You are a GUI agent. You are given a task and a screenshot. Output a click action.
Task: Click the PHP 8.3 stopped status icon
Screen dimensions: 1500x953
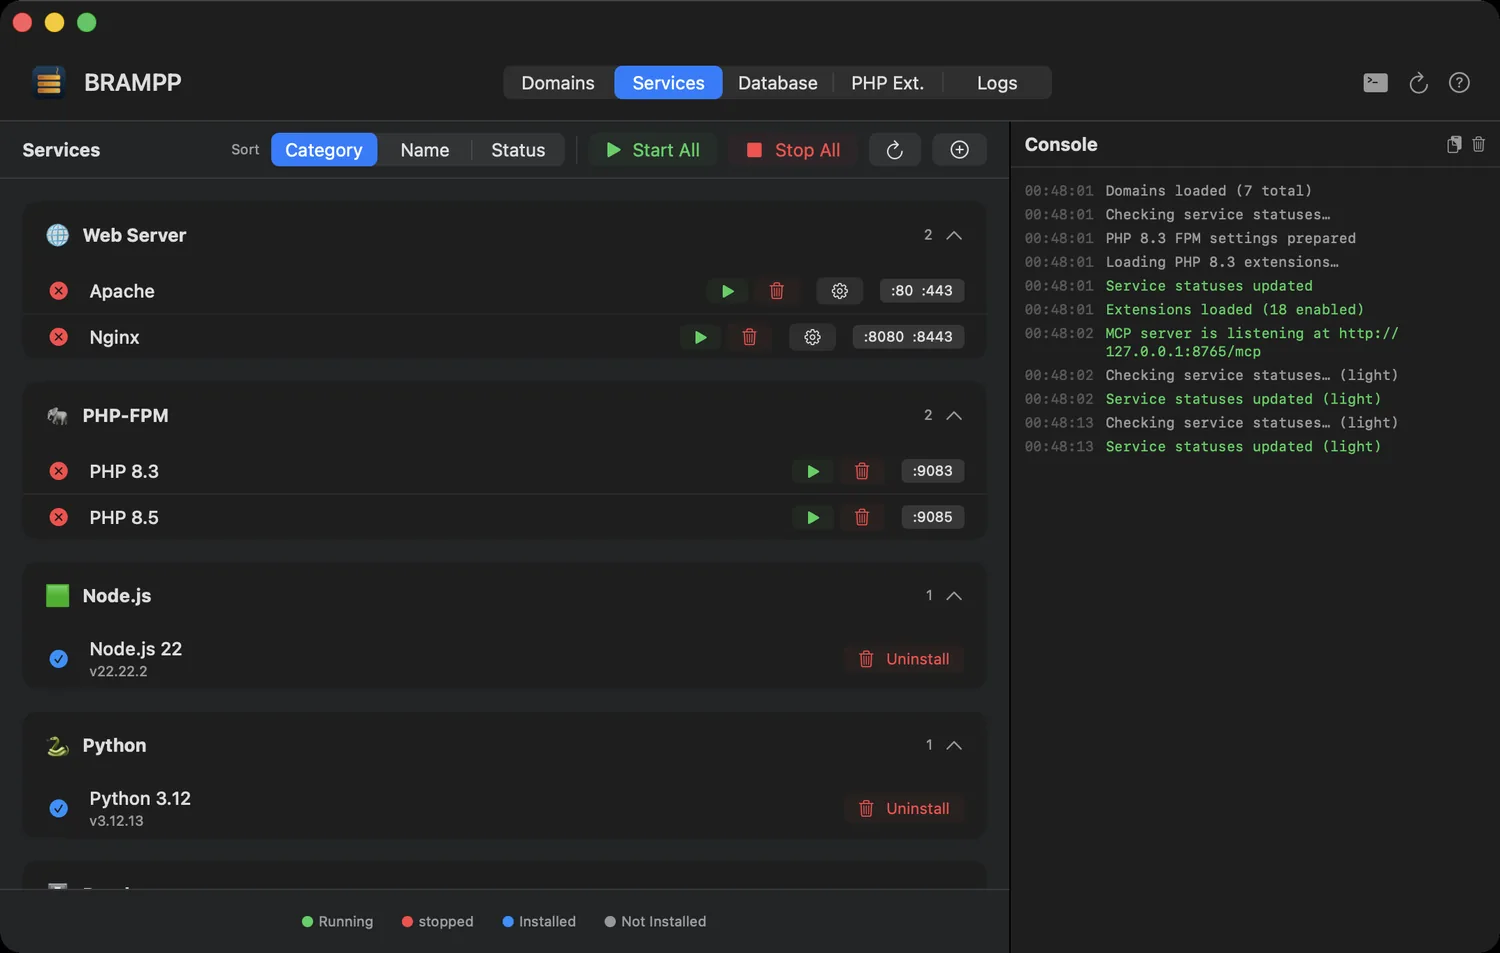pos(59,471)
